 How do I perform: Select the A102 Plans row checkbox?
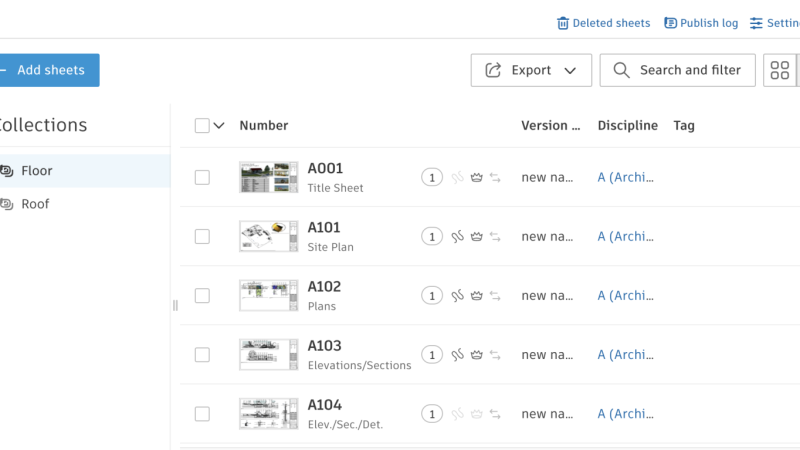[202, 296]
